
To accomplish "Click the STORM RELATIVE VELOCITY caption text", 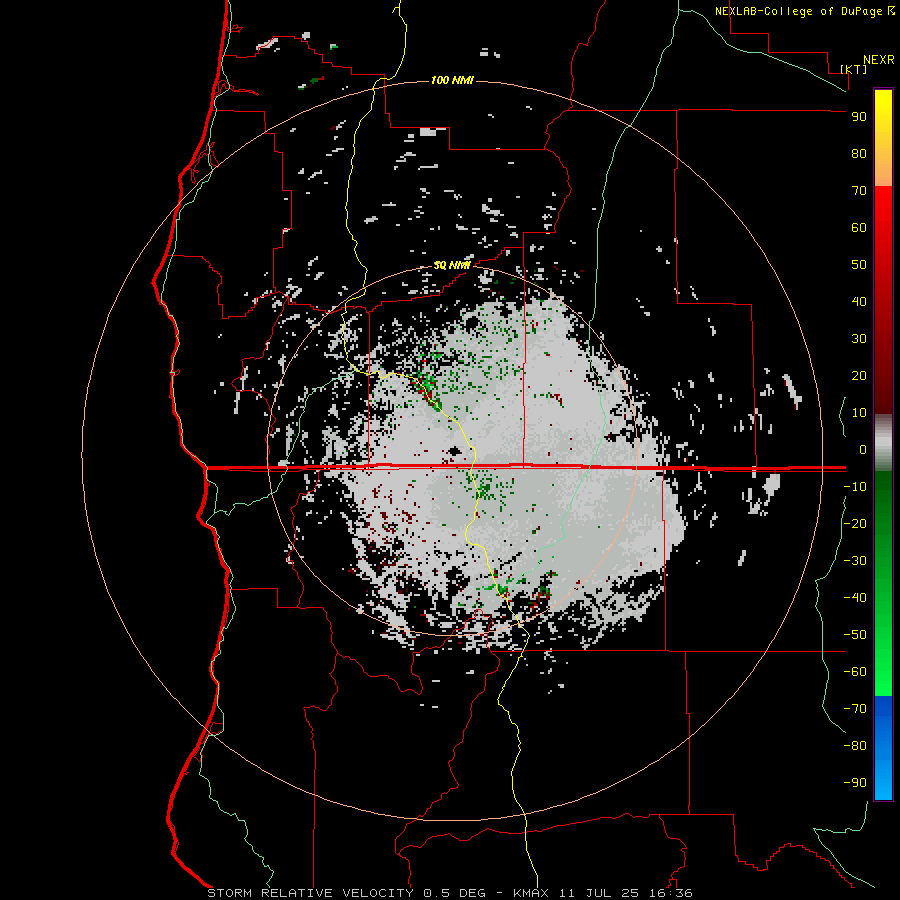I will tap(311, 893).
